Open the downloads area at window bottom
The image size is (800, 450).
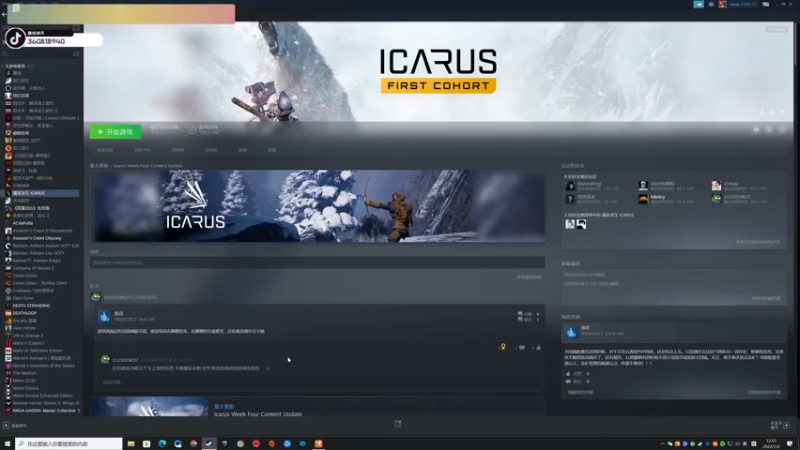(x=398, y=423)
